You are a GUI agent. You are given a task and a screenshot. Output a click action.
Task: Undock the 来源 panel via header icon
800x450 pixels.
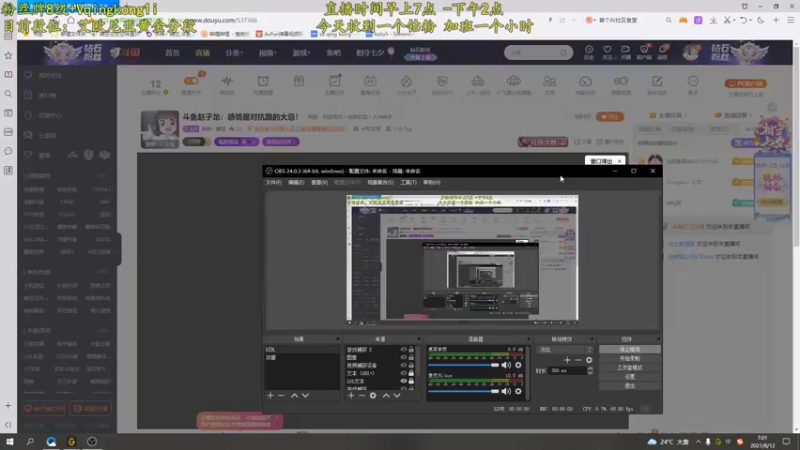pyautogui.click(x=418, y=339)
